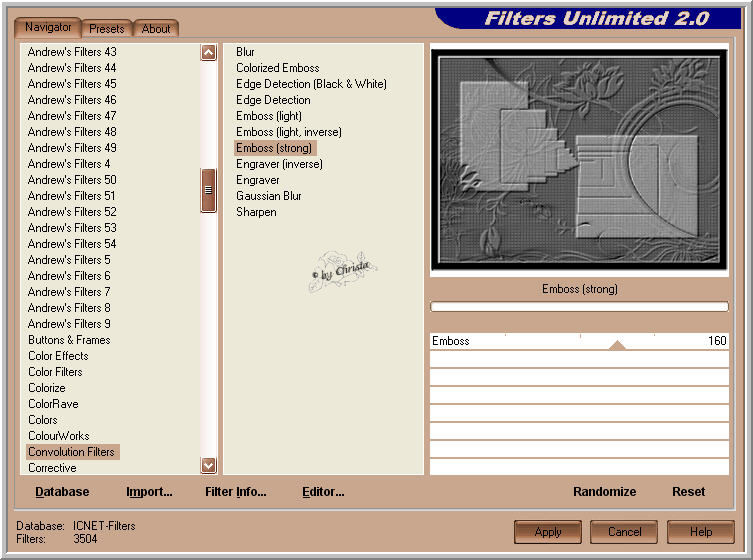Select Andrew's Filters 8 category
The height and width of the screenshot is (560, 753).
[x=69, y=308]
